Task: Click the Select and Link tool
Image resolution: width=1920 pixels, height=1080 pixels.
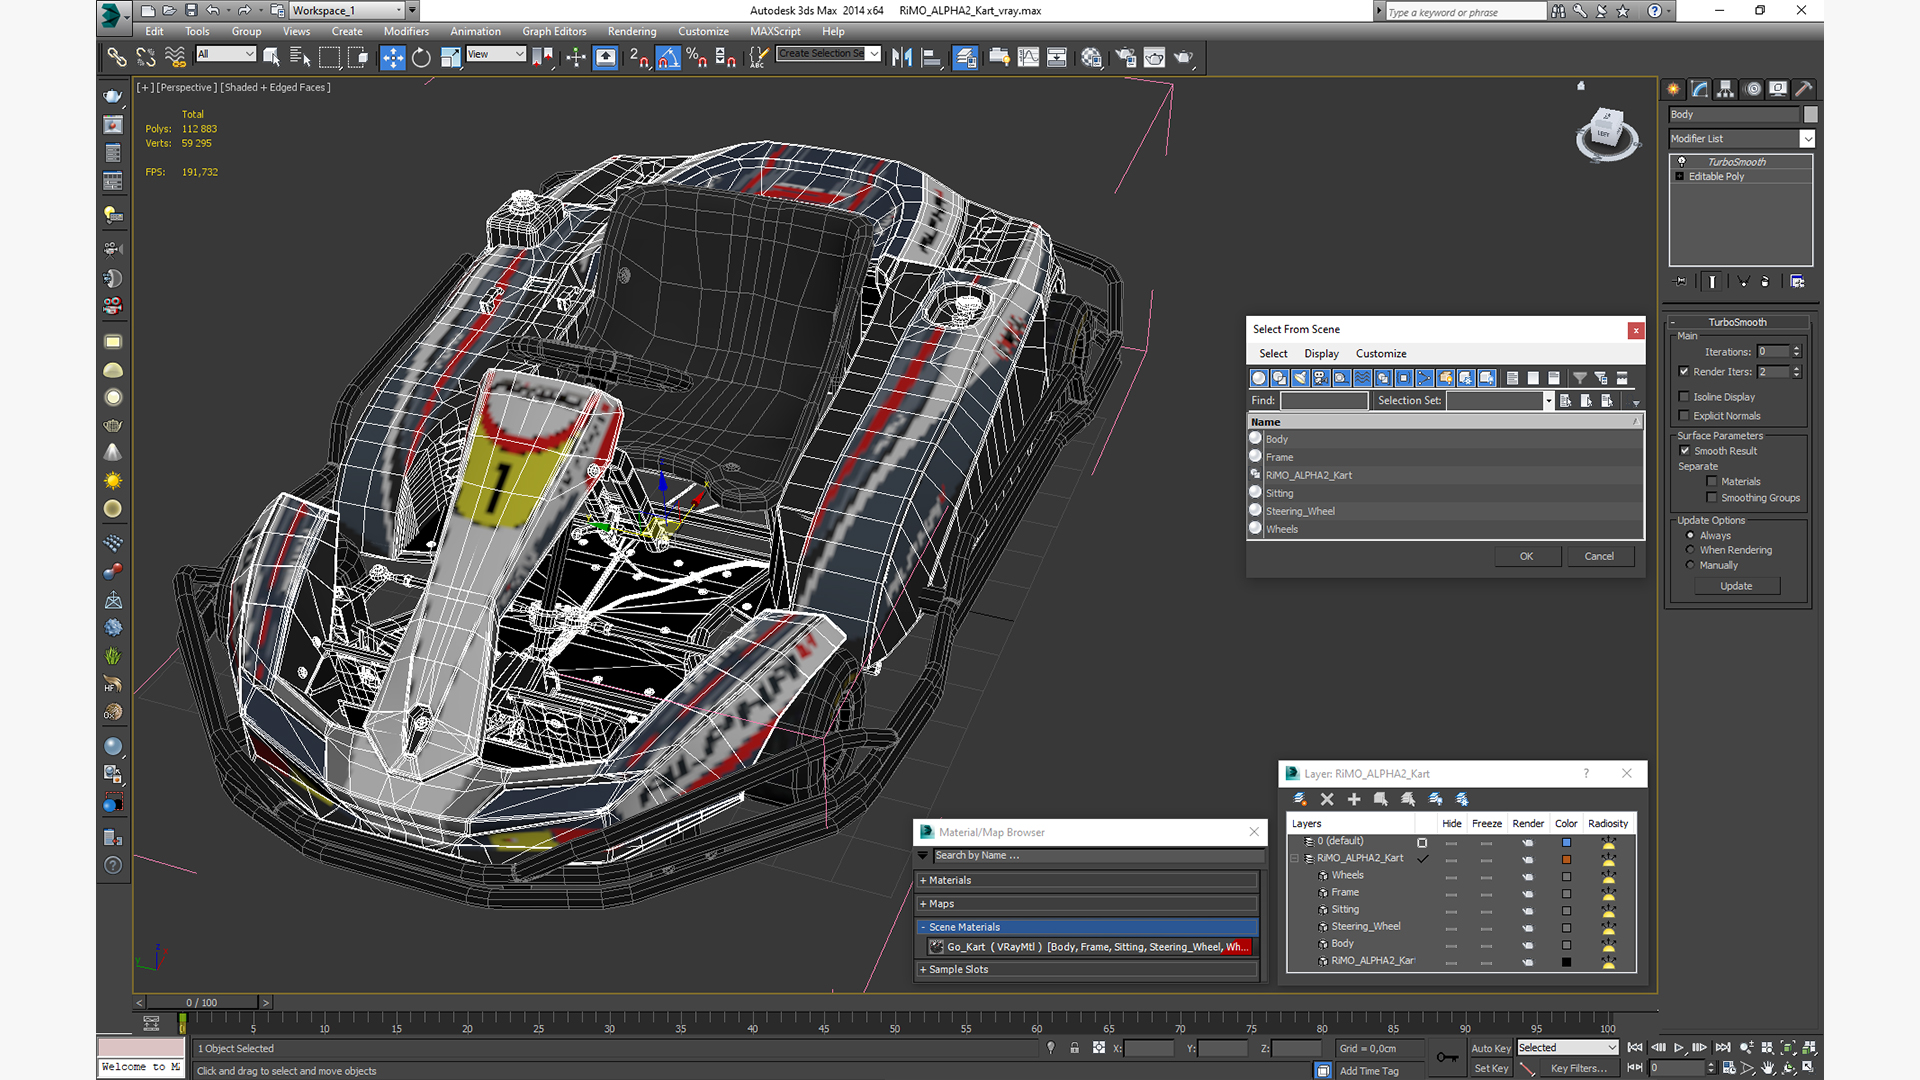Action: (x=117, y=58)
